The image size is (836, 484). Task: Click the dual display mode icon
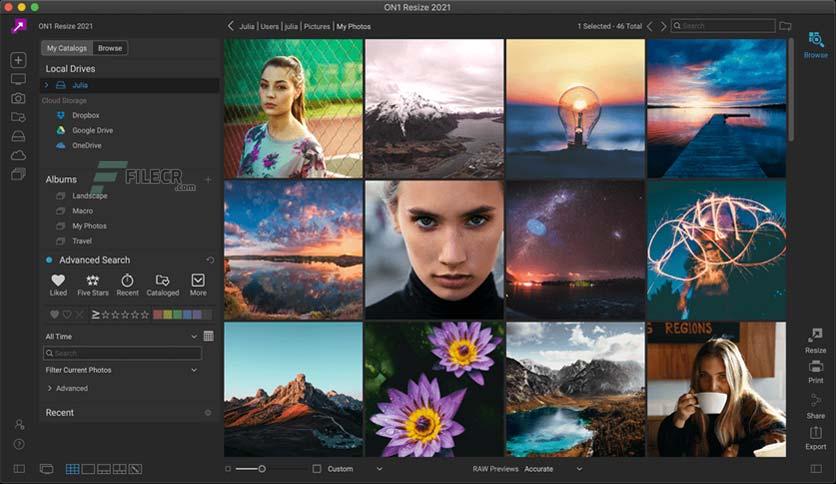click(47, 469)
